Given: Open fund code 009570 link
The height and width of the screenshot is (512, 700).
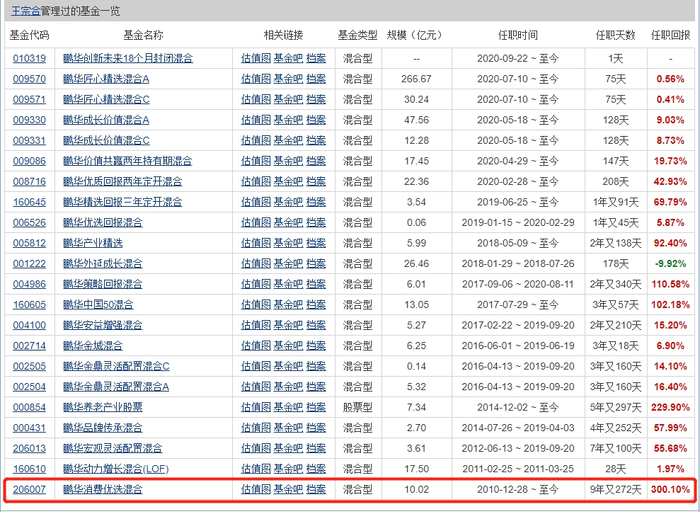Looking at the screenshot, I should [x=29, y=79].
